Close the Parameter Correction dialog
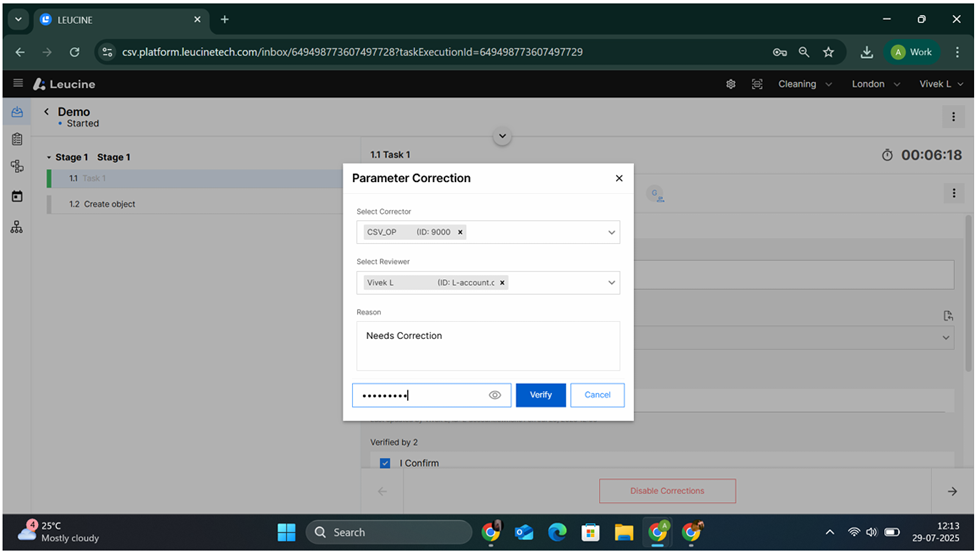Image resolution: width=975 pixels, height=554 pixels. [x=619, y=178]
